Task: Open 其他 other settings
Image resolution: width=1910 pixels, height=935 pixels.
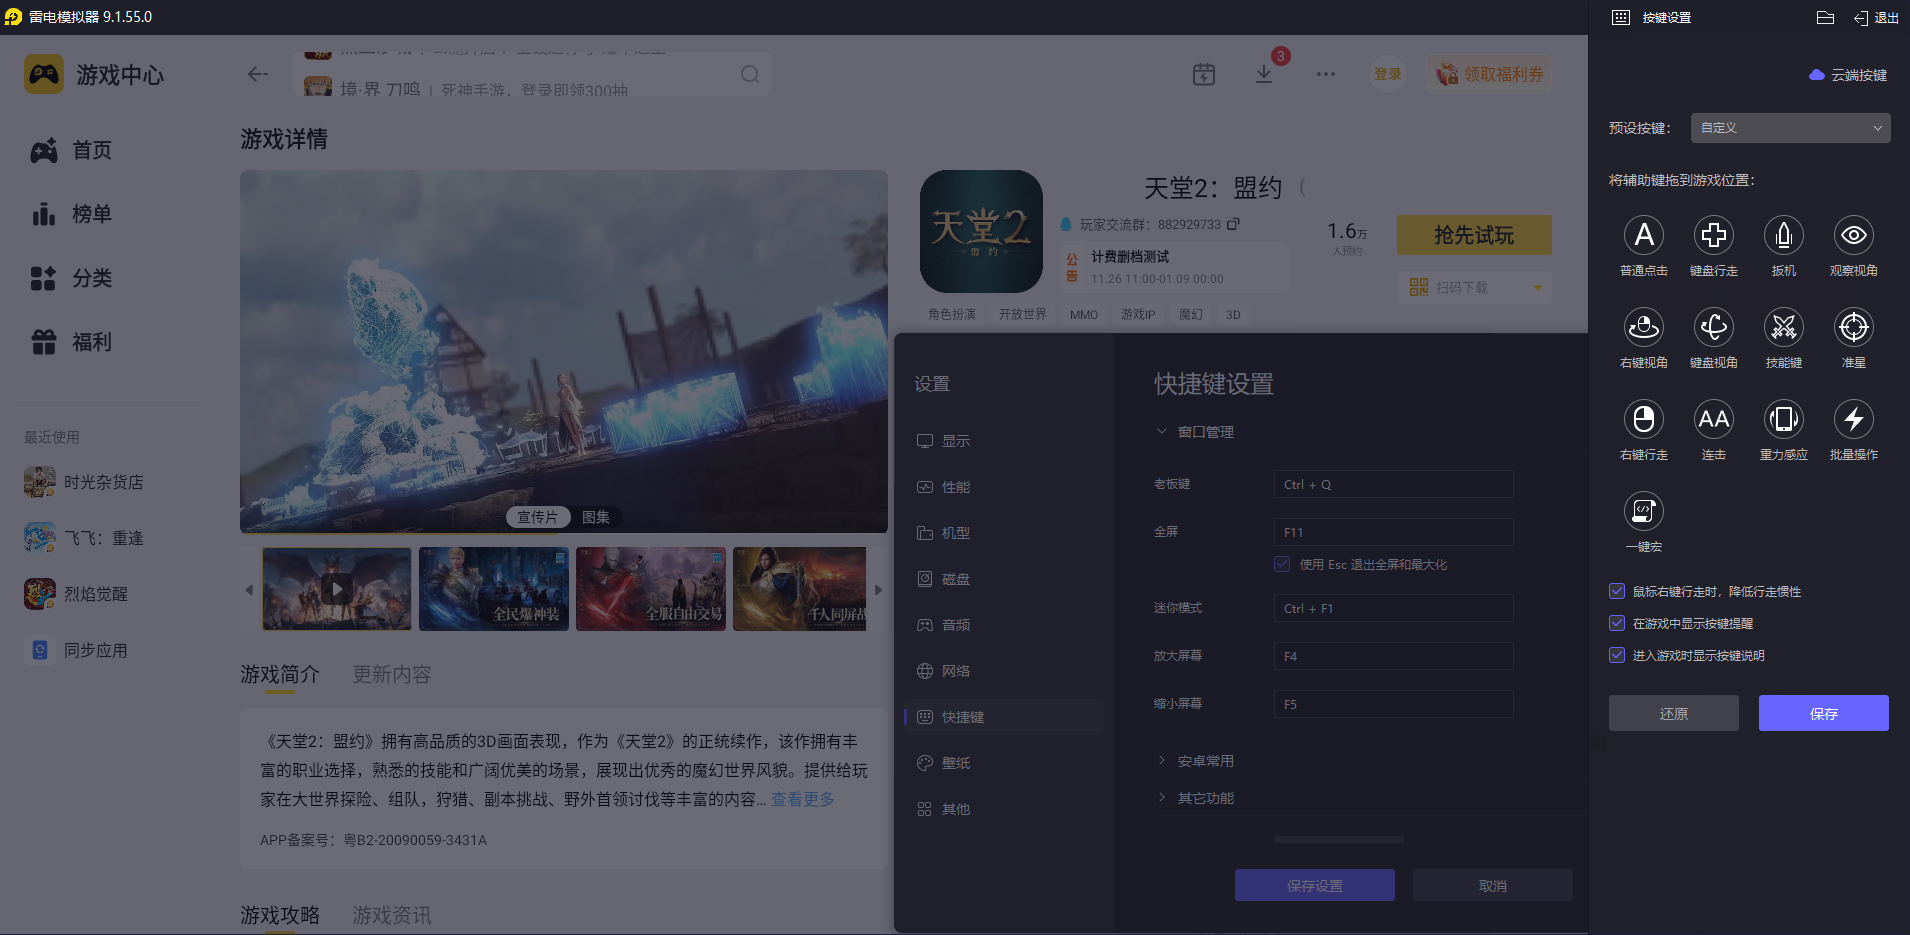Action: click(1004, 809)
